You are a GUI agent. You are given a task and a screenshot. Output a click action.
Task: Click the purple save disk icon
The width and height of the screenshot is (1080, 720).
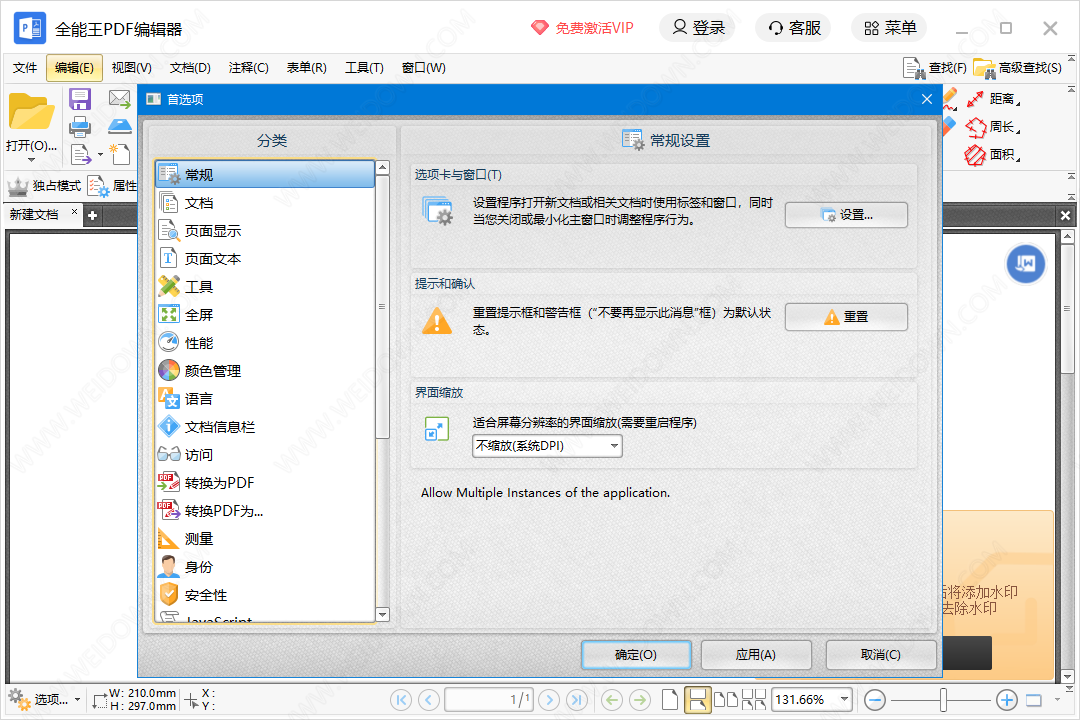80,99
